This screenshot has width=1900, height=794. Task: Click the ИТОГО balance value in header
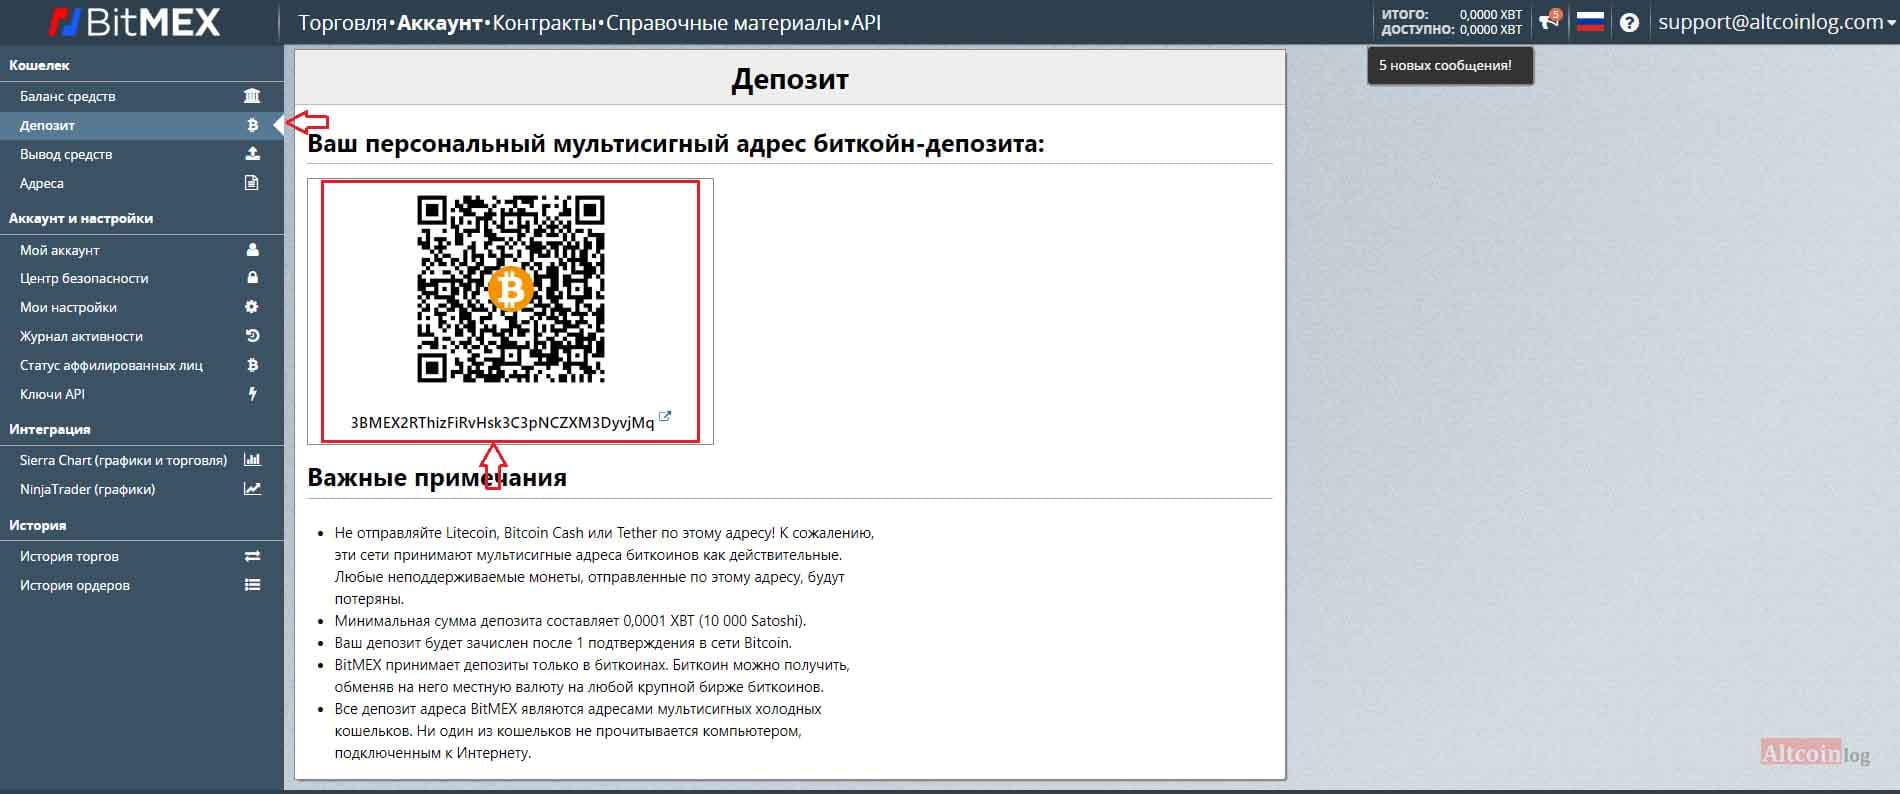[1491, 14]
